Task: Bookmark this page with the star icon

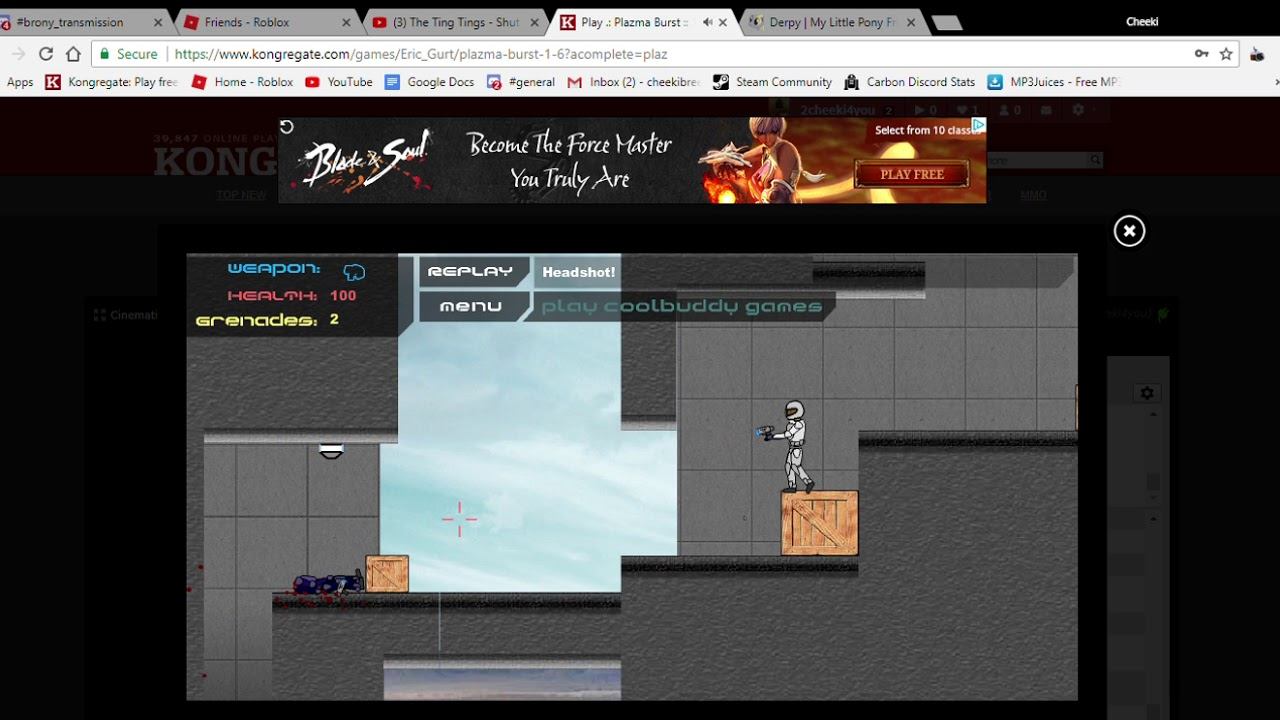Action: pos(1226,54)
